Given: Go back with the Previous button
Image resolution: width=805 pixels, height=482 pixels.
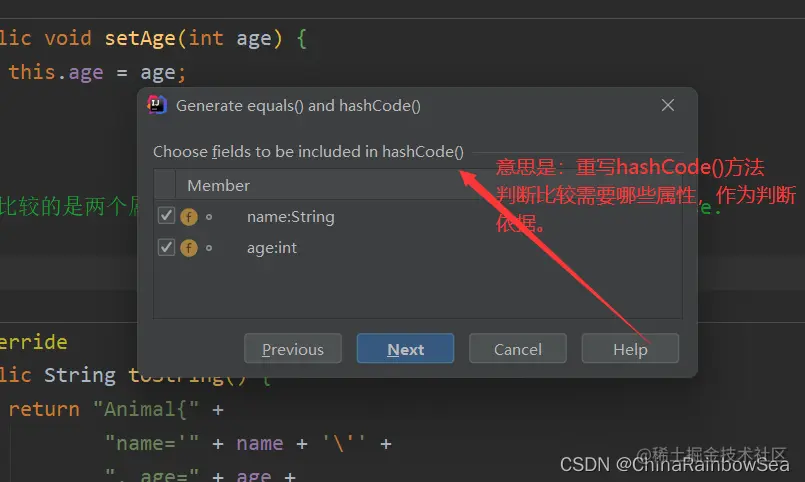Looking at the screenshot, I should coord(293,349).
